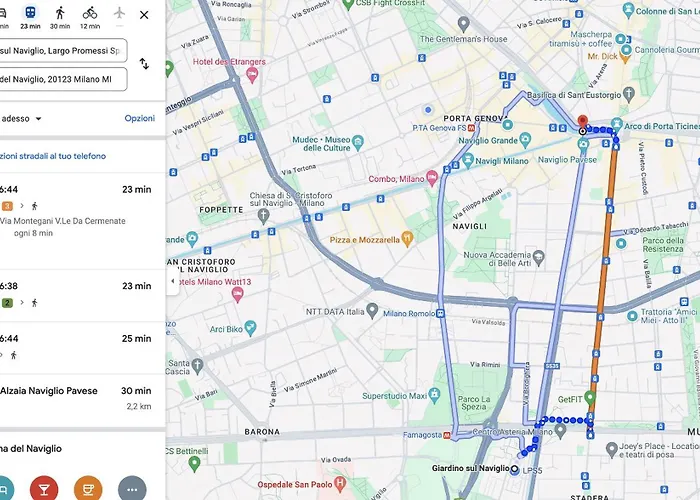Select the flight travel mode
This screenshot has height=500, width=700.
tap(120, 14)
